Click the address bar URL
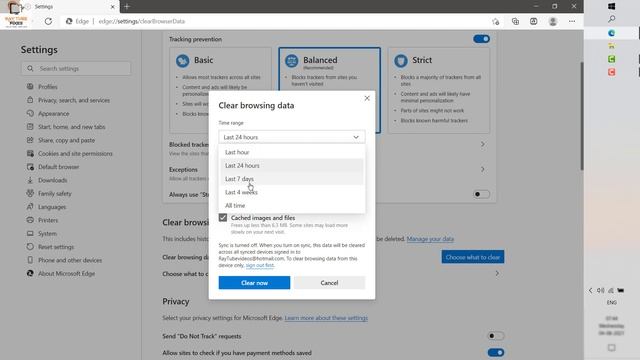This screenshot has width=640, height=360. [x=142, y=21]
